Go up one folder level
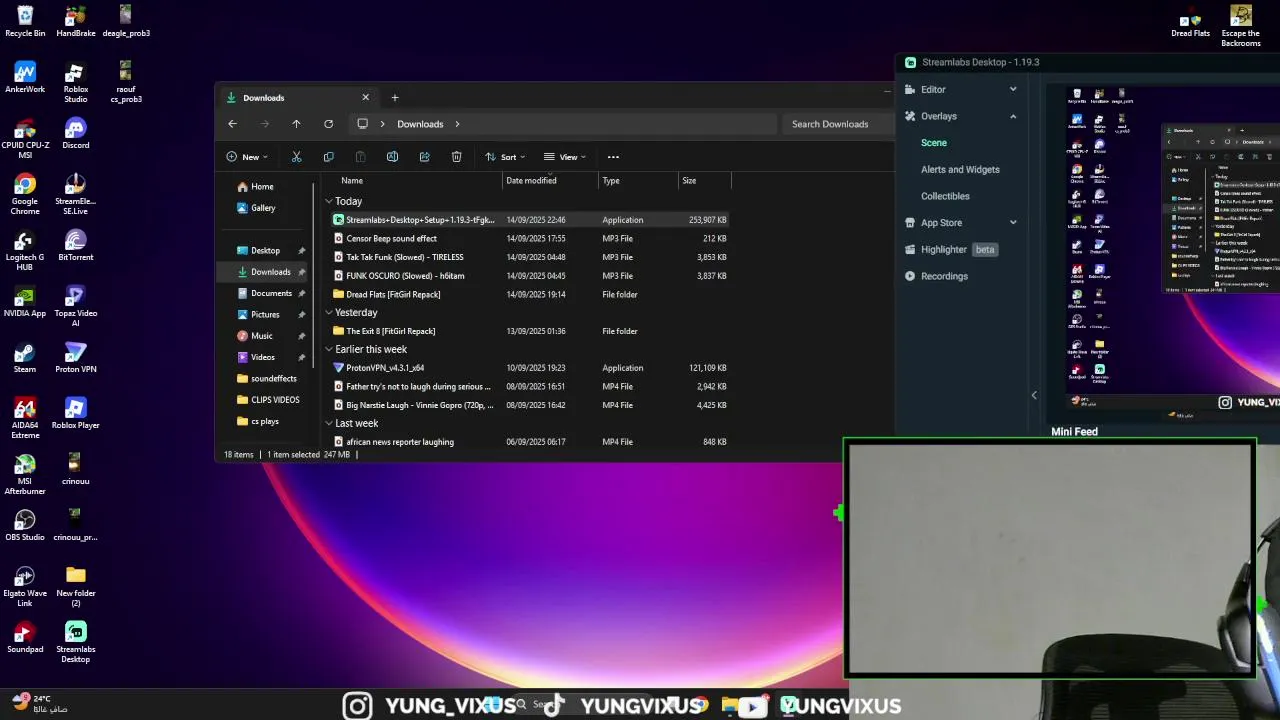 pyautogui.click(x=296, y=124)
